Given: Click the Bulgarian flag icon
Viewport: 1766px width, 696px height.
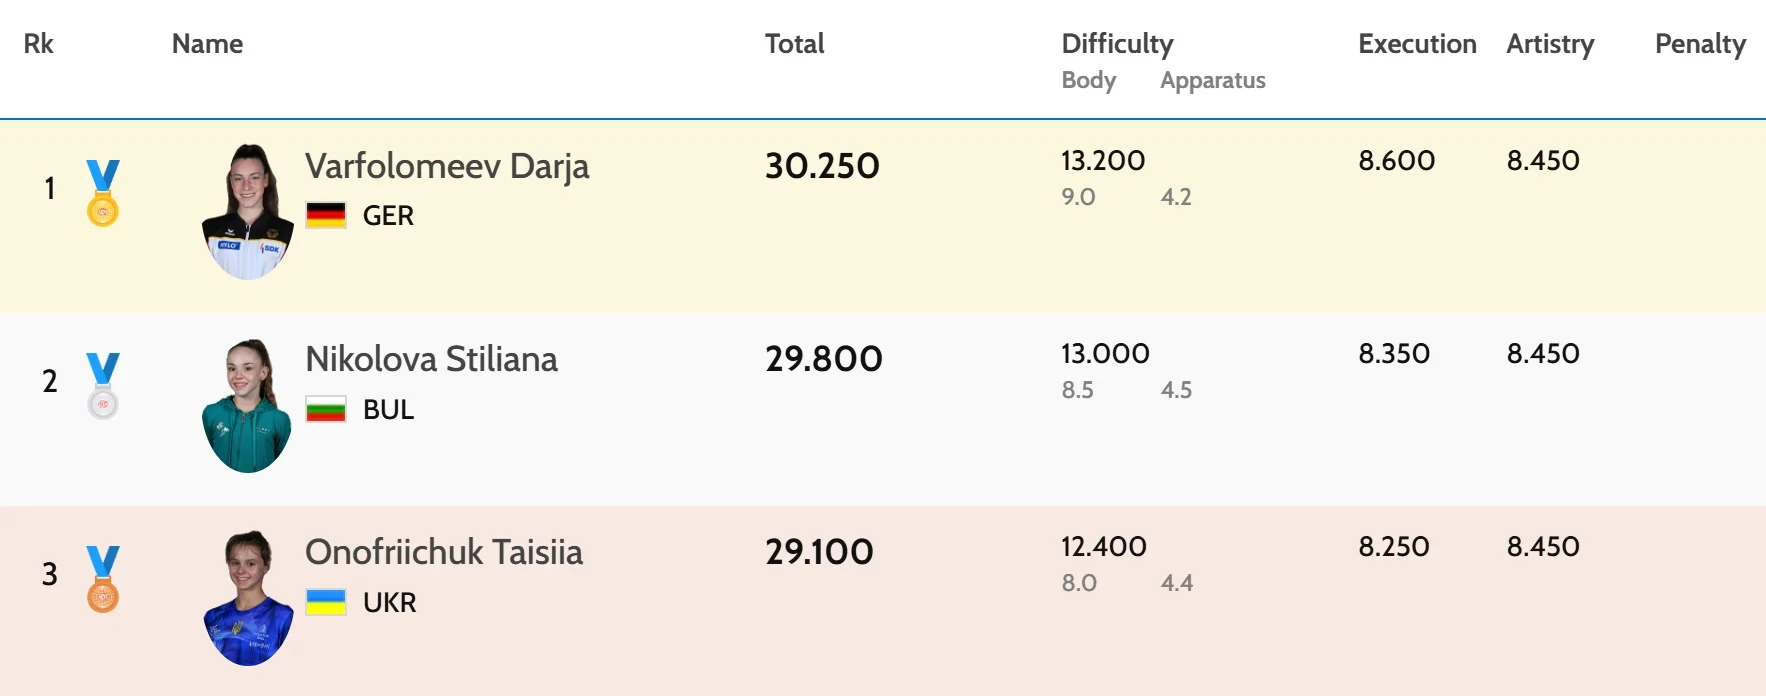Looking at the screenshot, I should (326, 409).
